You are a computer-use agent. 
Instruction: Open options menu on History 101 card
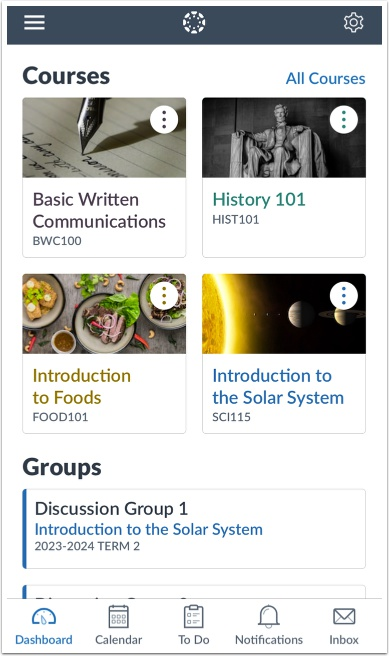click(344, 120)
